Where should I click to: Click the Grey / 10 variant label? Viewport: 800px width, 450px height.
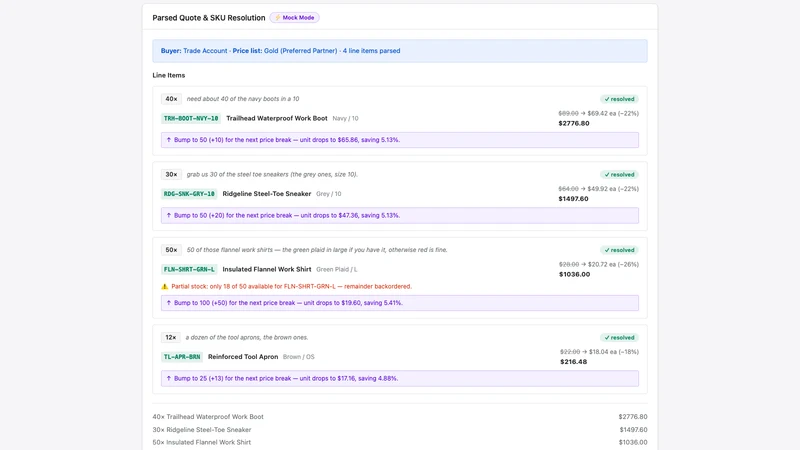coord(329,194)
